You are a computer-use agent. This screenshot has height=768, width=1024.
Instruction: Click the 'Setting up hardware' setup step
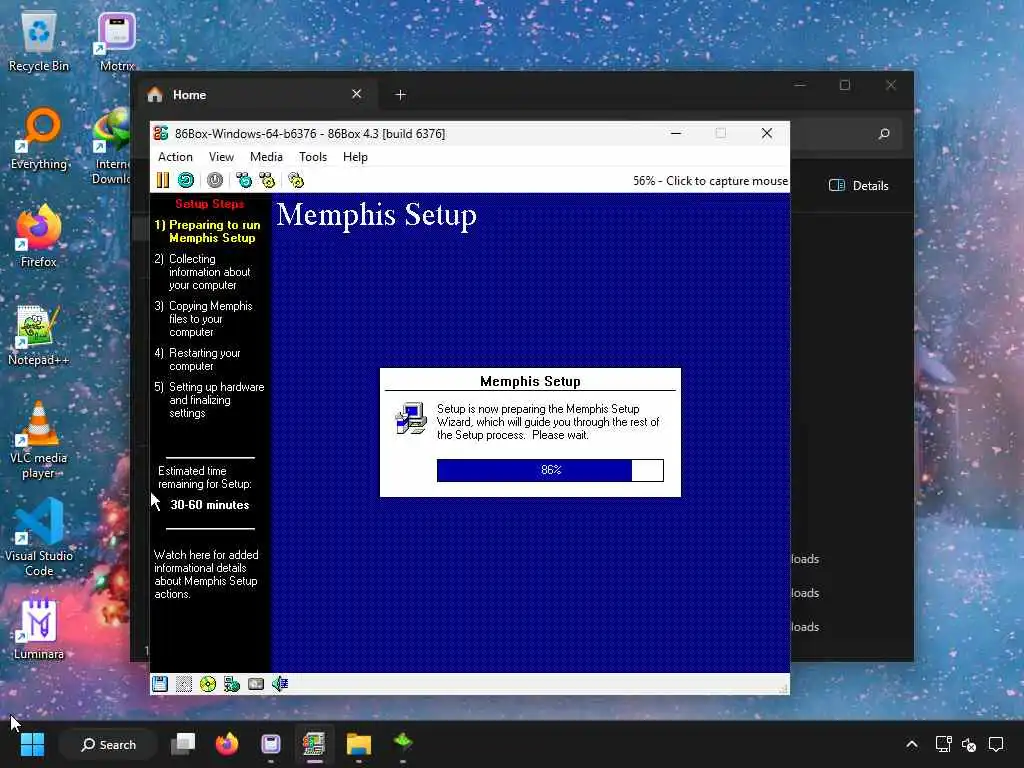point(209,400)
